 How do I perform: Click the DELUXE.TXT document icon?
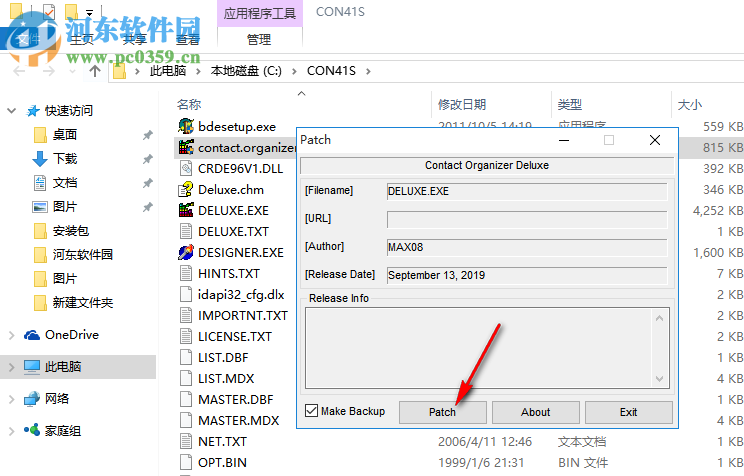click(x=186, y=231)
